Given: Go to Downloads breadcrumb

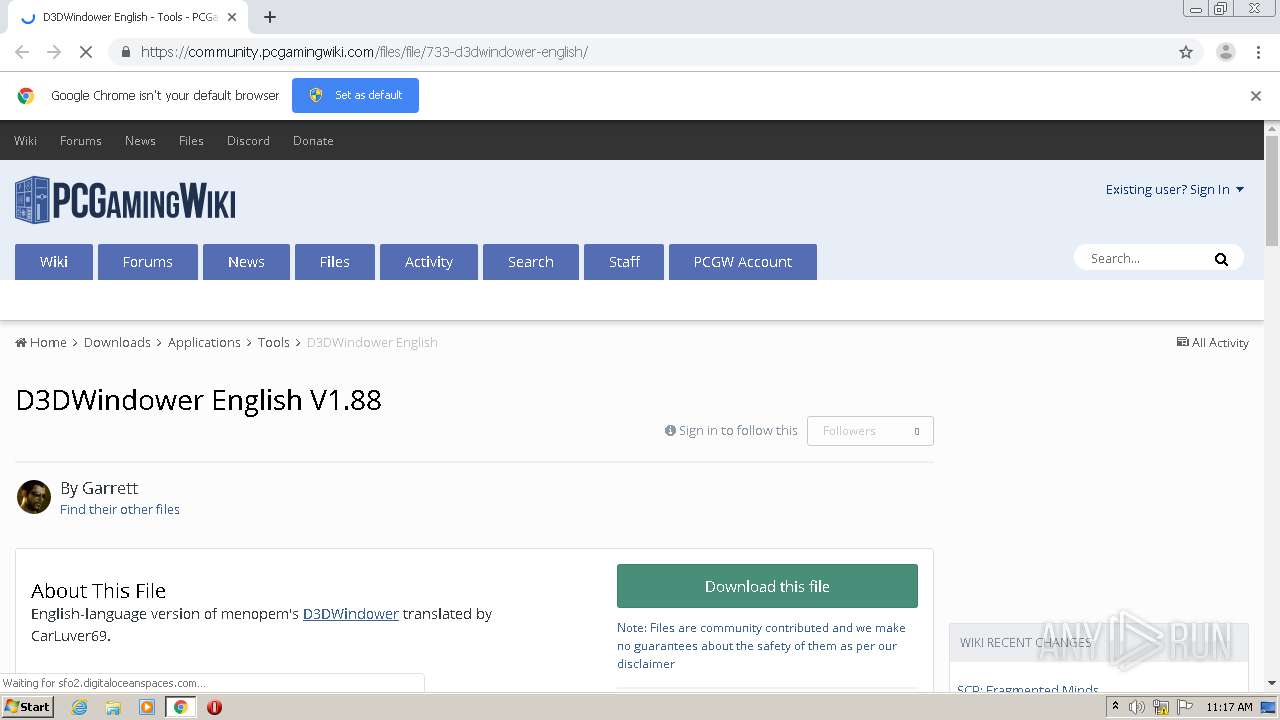Looking at the screenshot, I should point(117,342).
